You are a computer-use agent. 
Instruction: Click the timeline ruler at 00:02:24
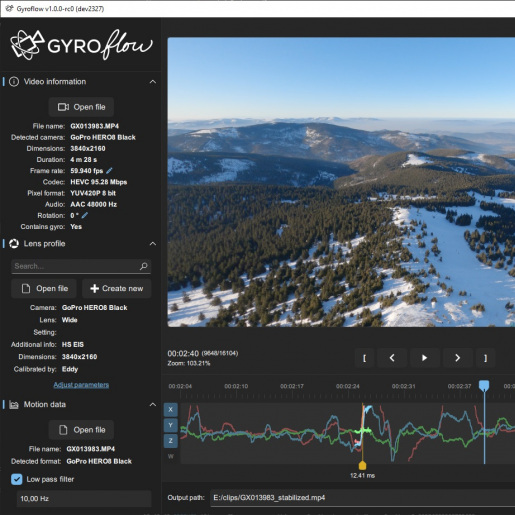(x=348, y=386)
